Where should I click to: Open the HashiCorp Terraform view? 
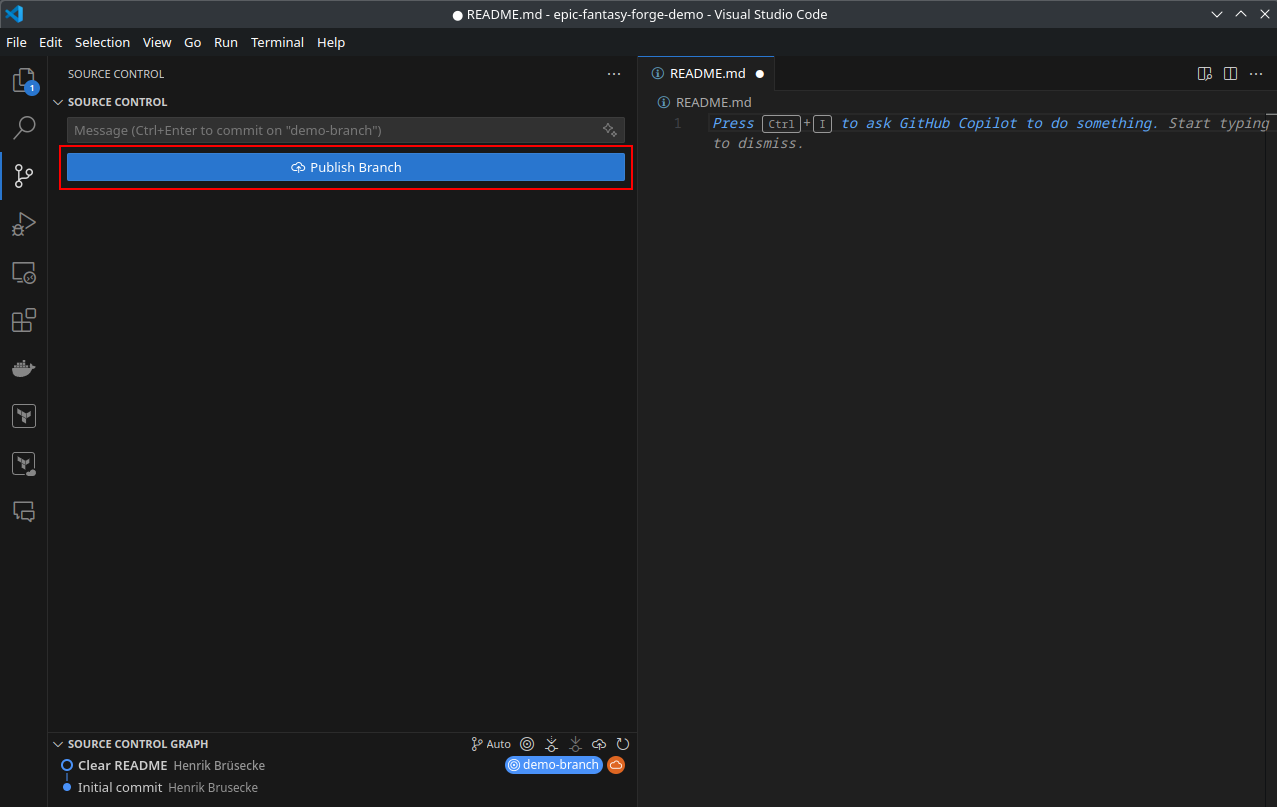click(24, 416)
